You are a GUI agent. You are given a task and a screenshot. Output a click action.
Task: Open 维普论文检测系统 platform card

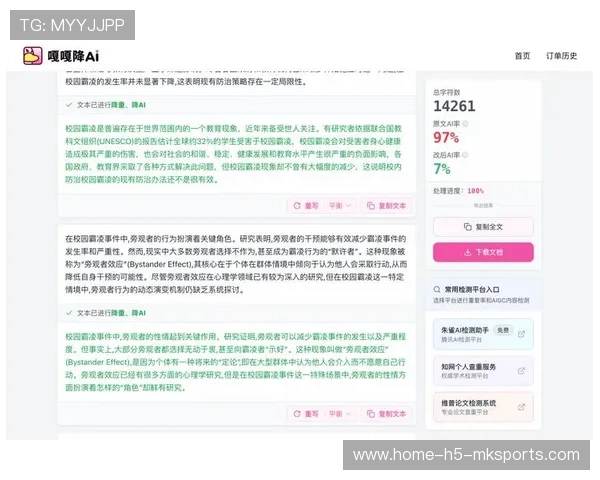(483, 407)
